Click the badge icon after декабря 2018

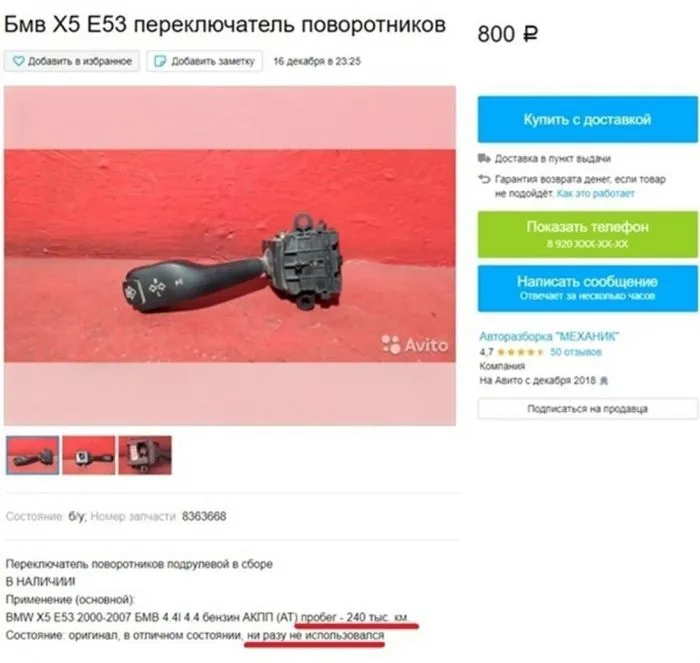point(604,381)
